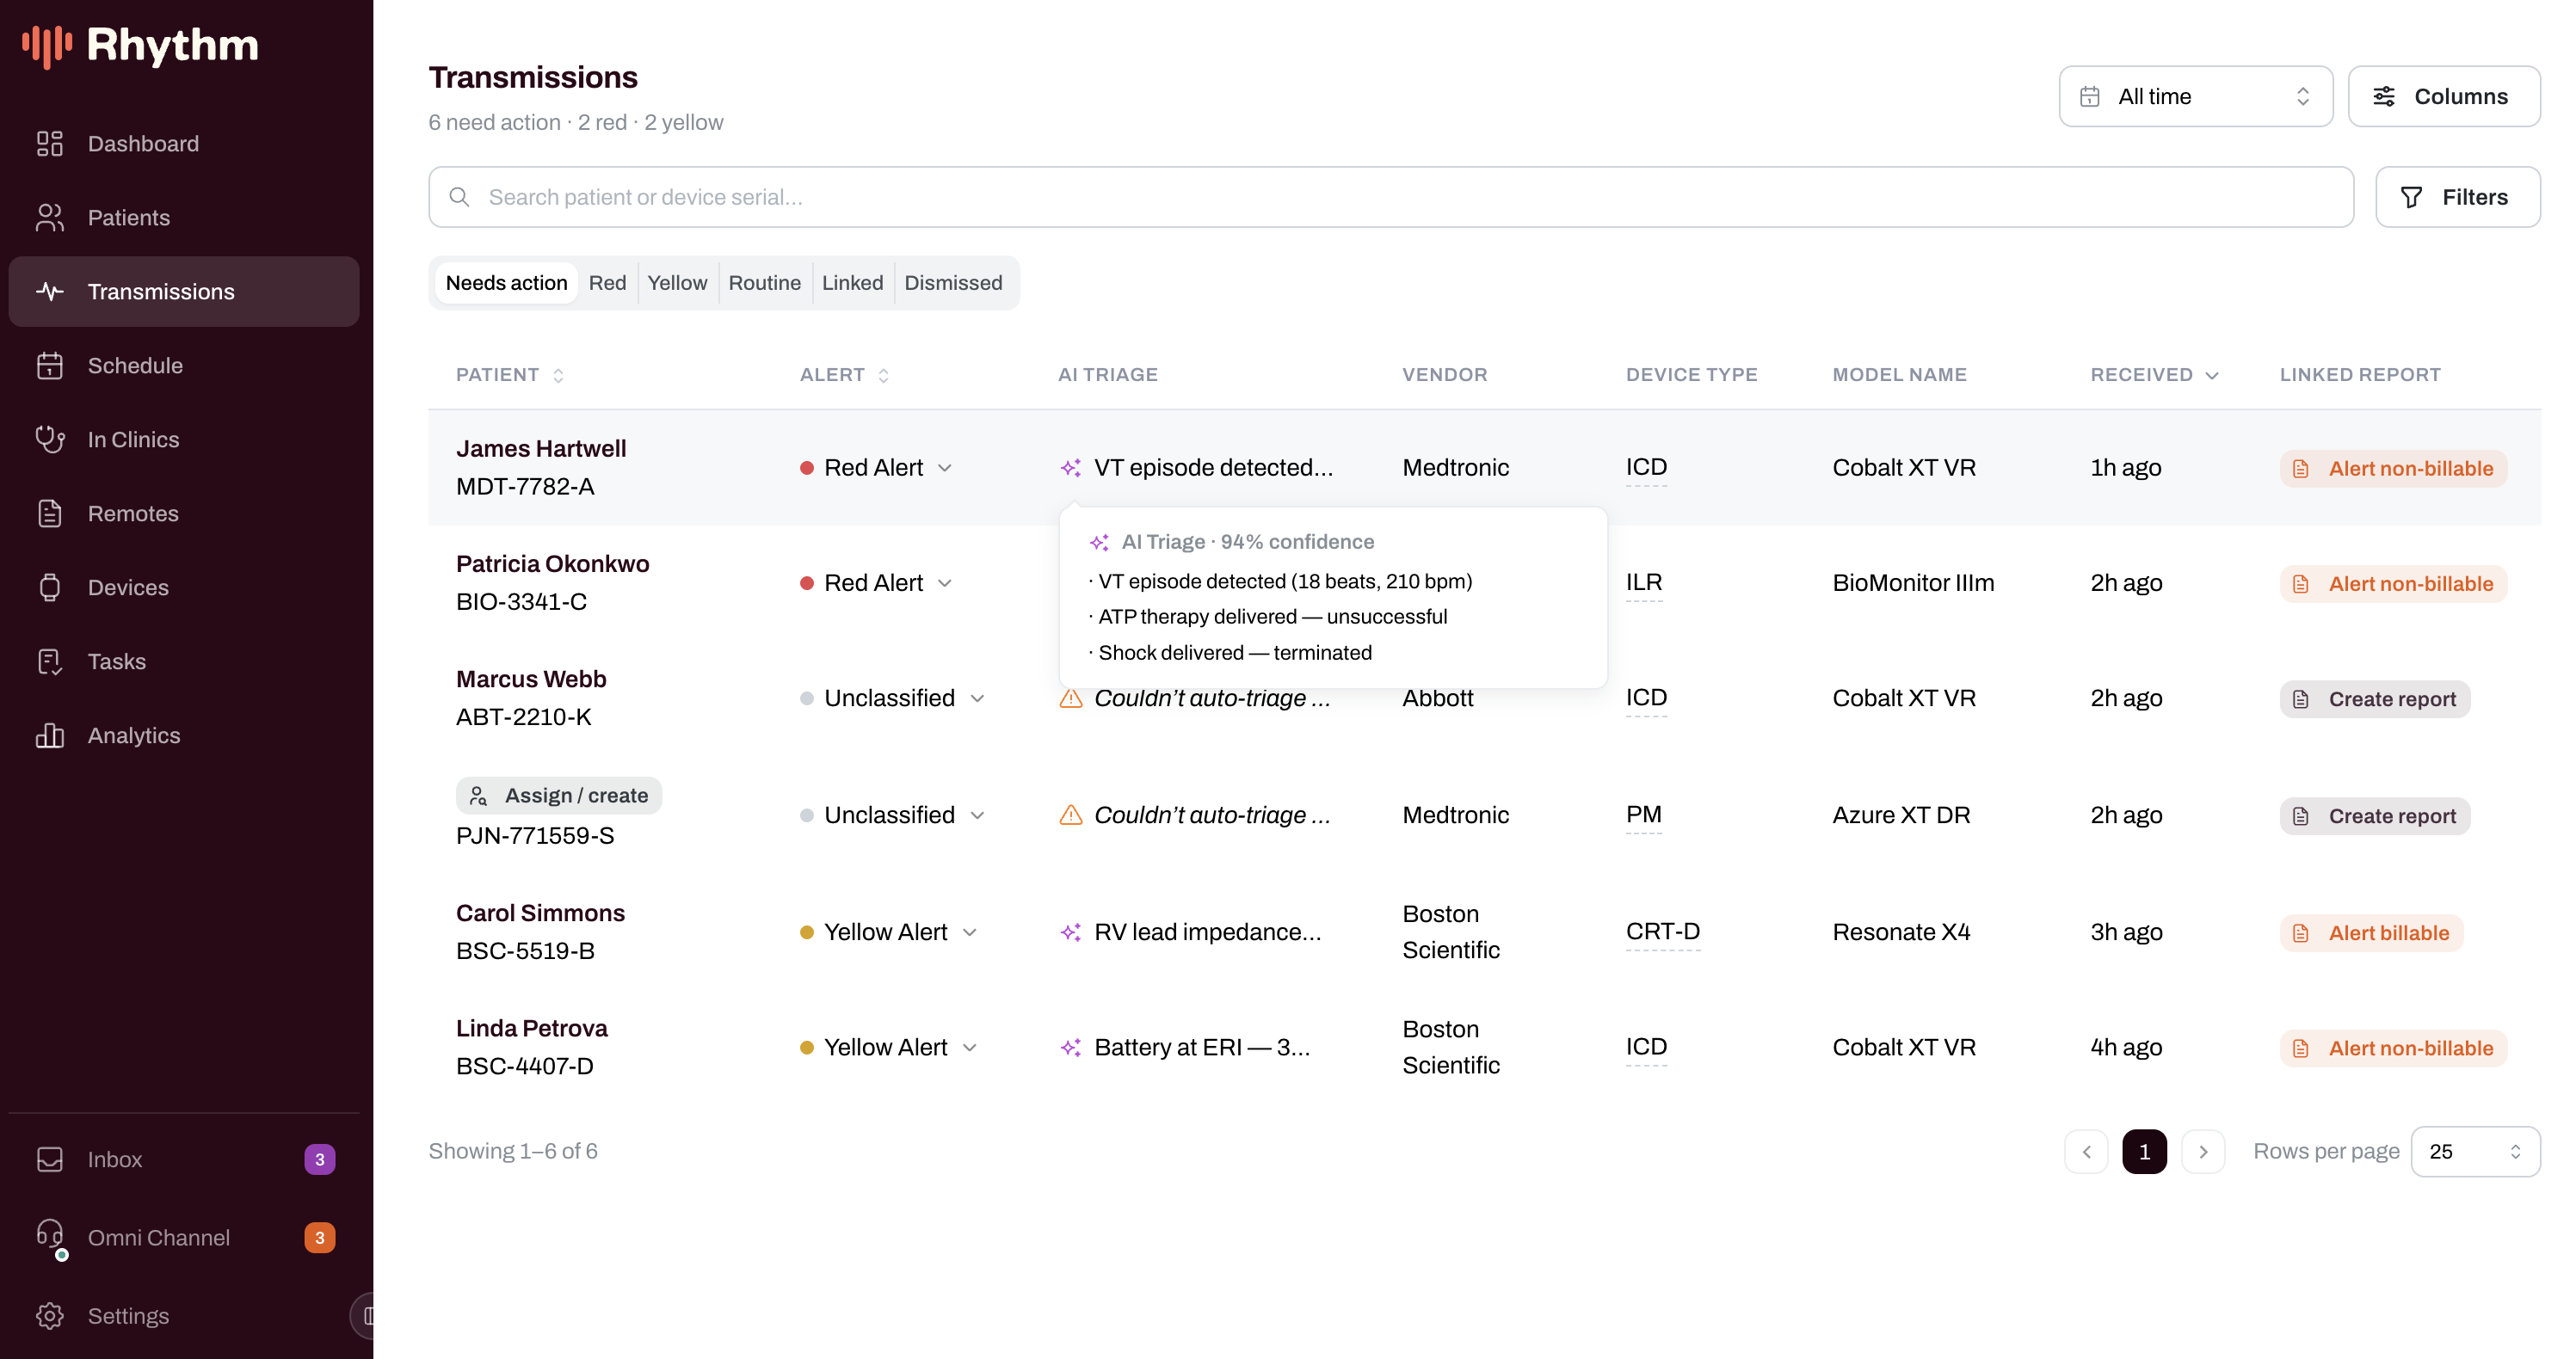Screen dimensions: 2576x1359
Task: Sort by the Alert column header
Action: 844,375
